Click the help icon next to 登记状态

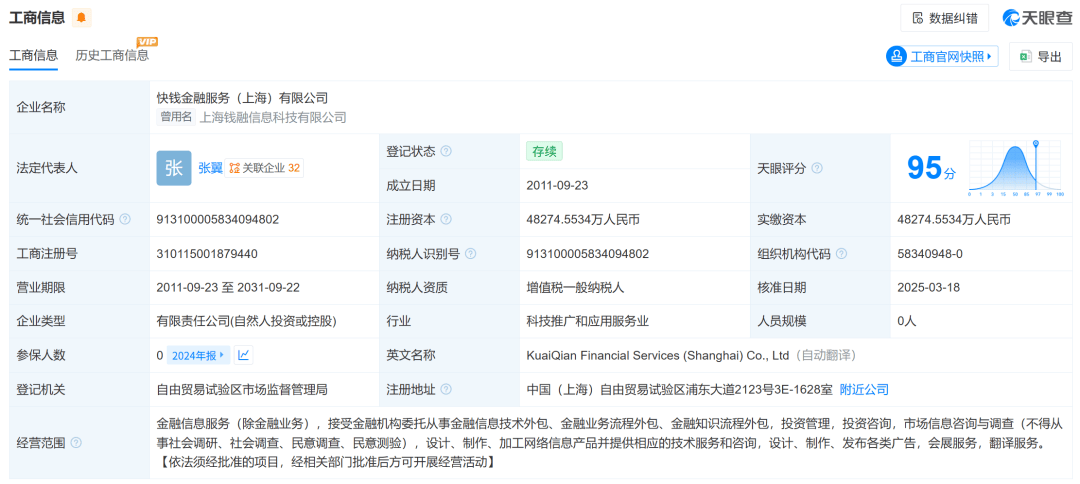446,151
